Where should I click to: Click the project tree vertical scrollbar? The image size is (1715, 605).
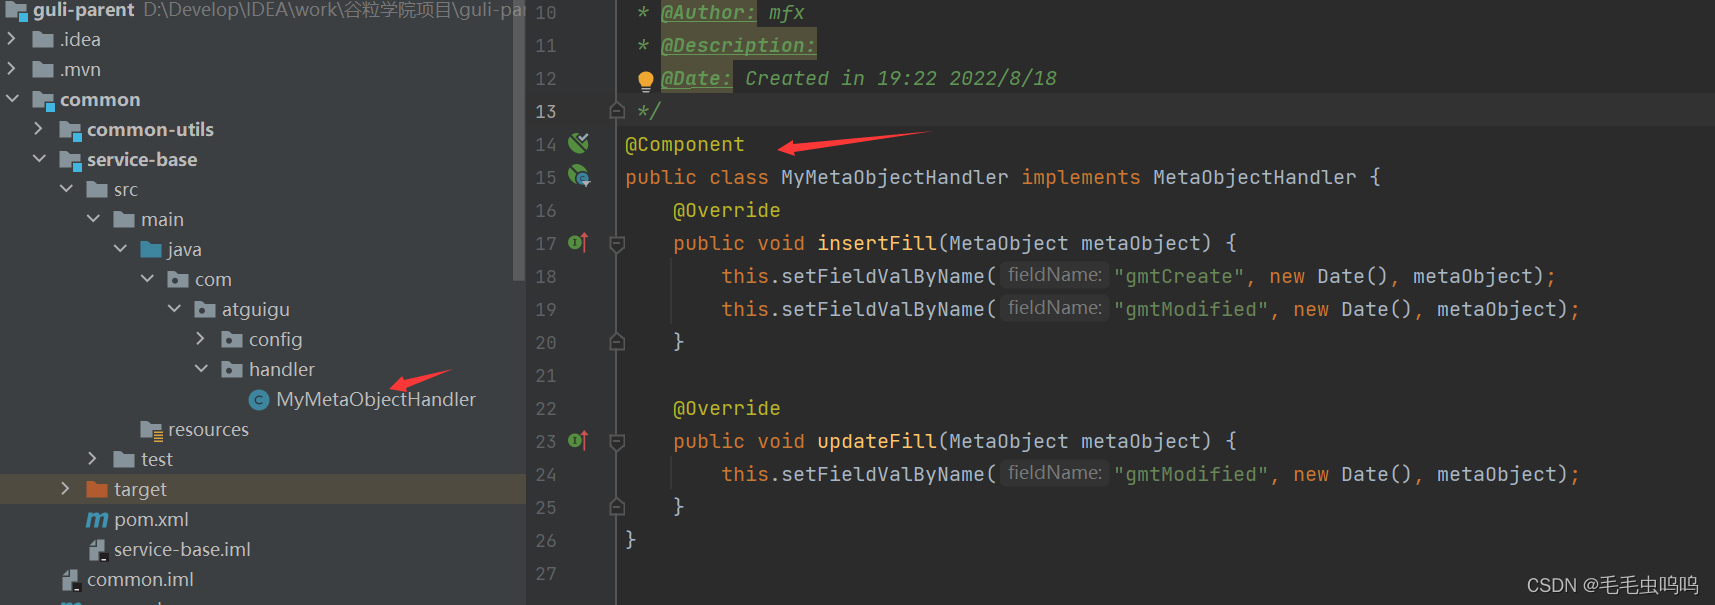tap(518, 142)
